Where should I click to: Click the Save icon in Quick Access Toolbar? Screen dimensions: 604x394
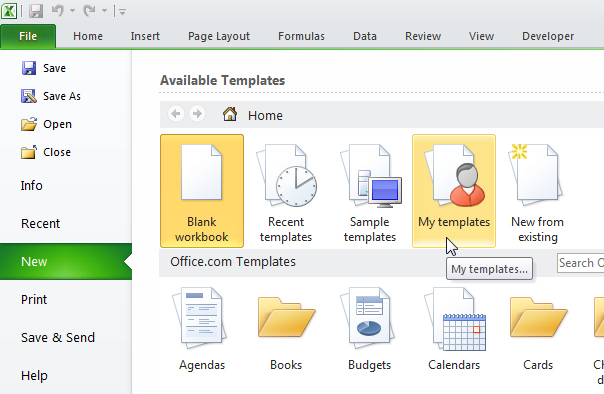pos(36,11)
